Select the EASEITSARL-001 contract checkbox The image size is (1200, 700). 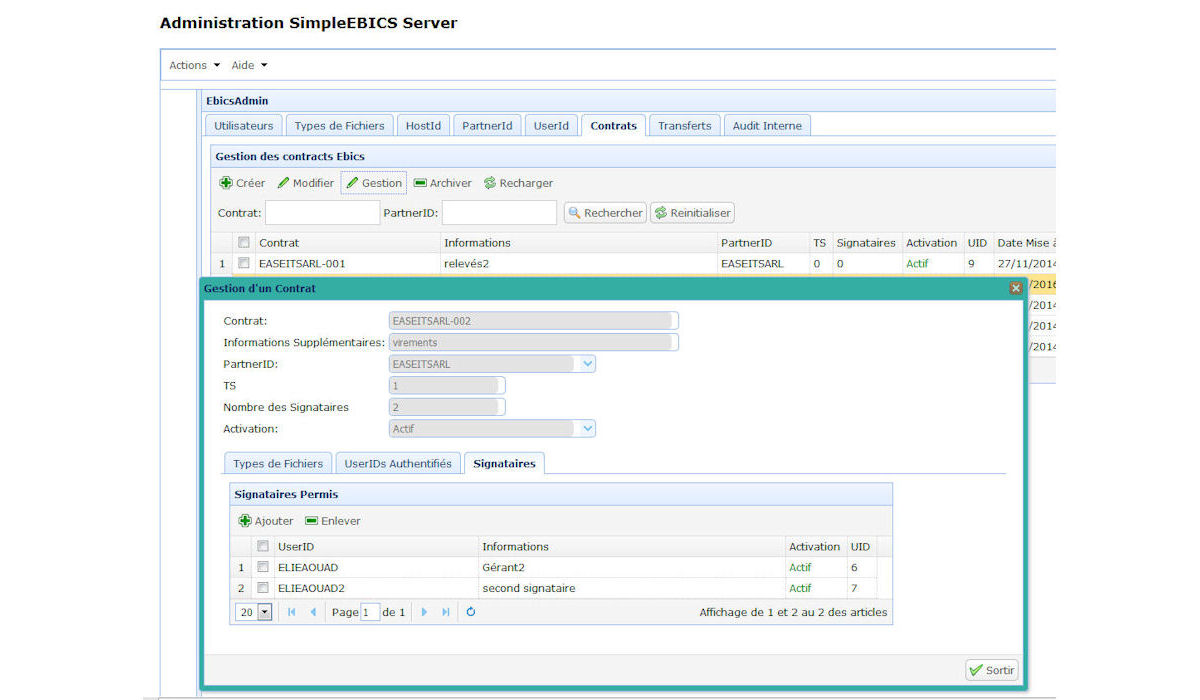pos(243,264)
